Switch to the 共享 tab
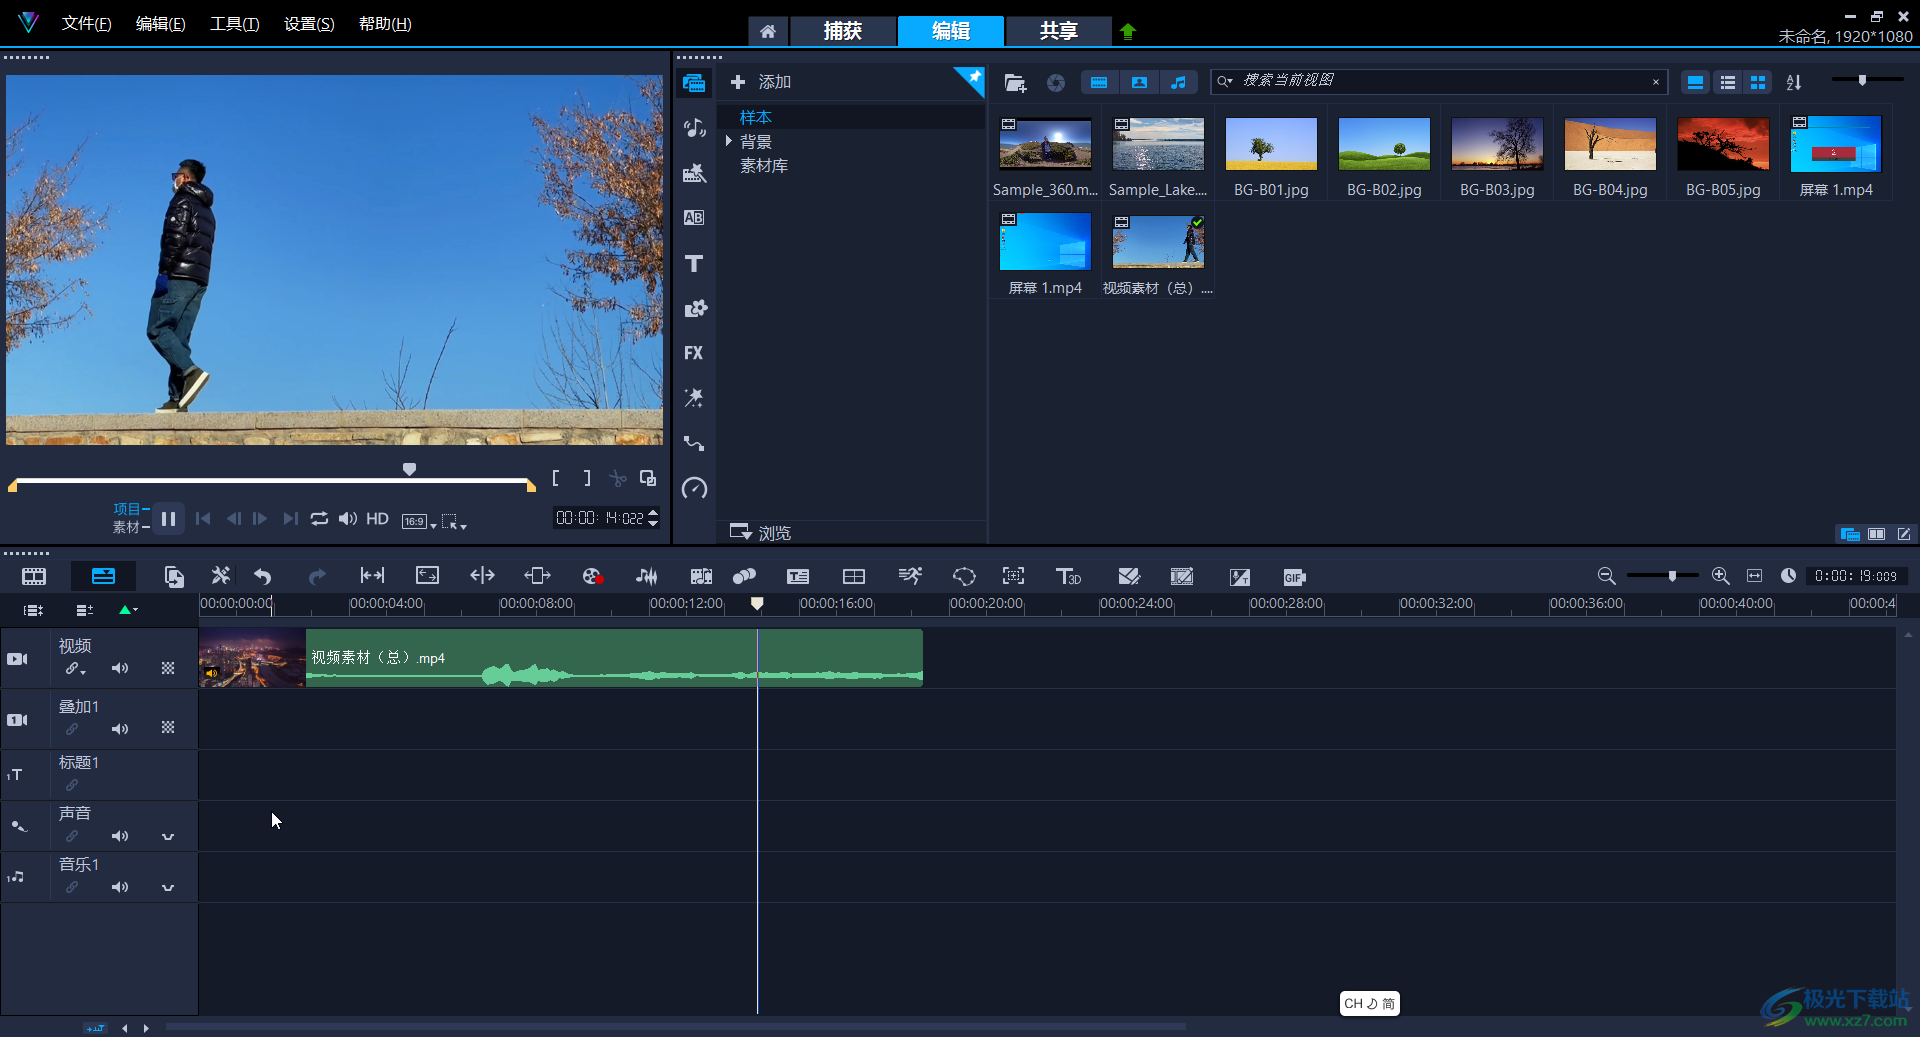1920x1037 pixels. (1058, 31)
